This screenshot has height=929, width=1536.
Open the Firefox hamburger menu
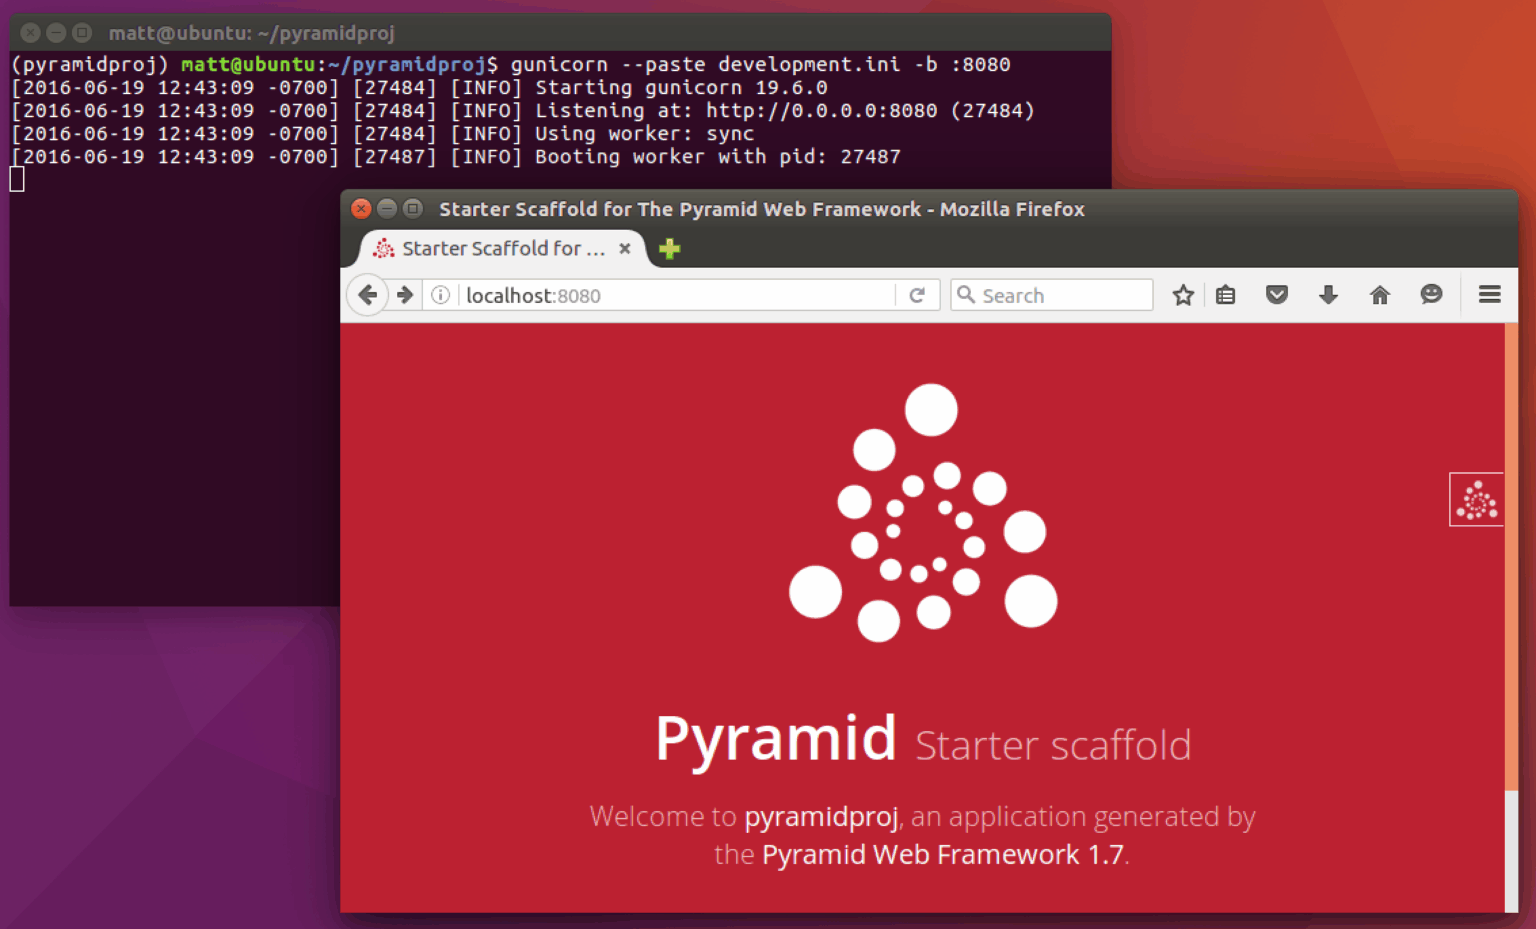pos(1490,294)
